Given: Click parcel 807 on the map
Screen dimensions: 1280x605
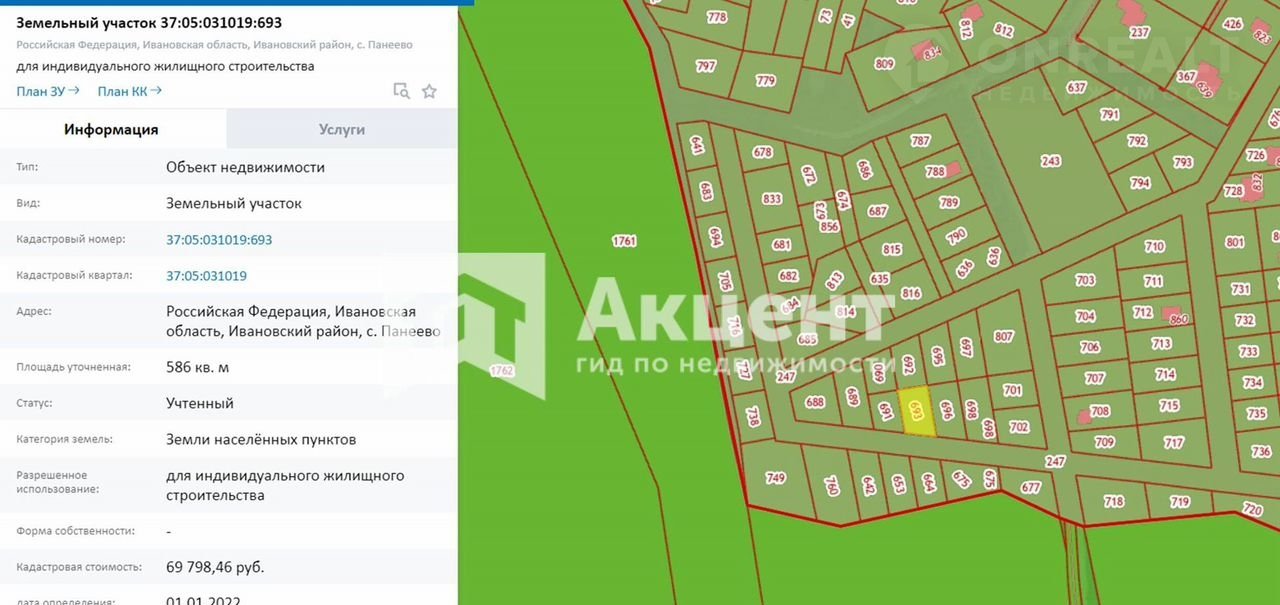Looking at the screenshot, I should pos(1004,337).
